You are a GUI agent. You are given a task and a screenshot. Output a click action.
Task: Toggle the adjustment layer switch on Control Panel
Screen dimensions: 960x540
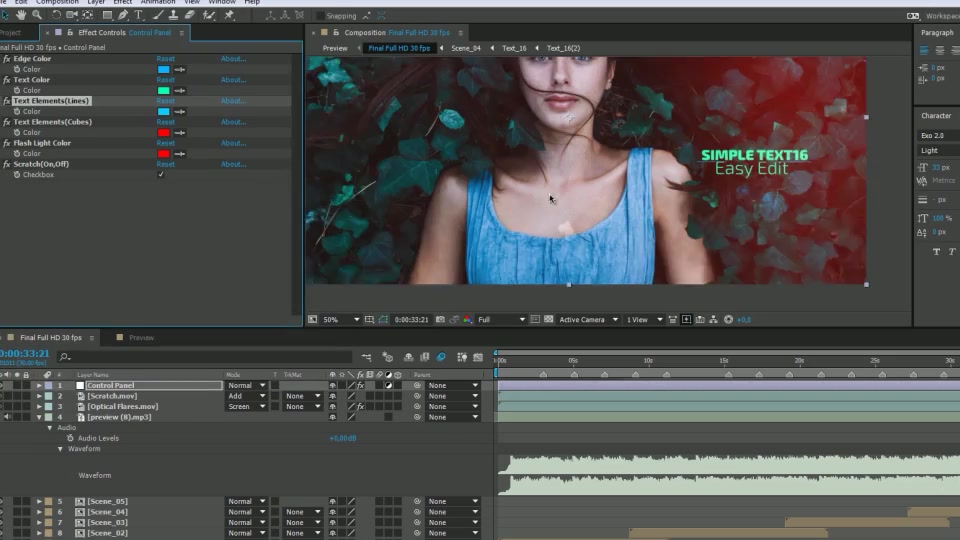388,386
